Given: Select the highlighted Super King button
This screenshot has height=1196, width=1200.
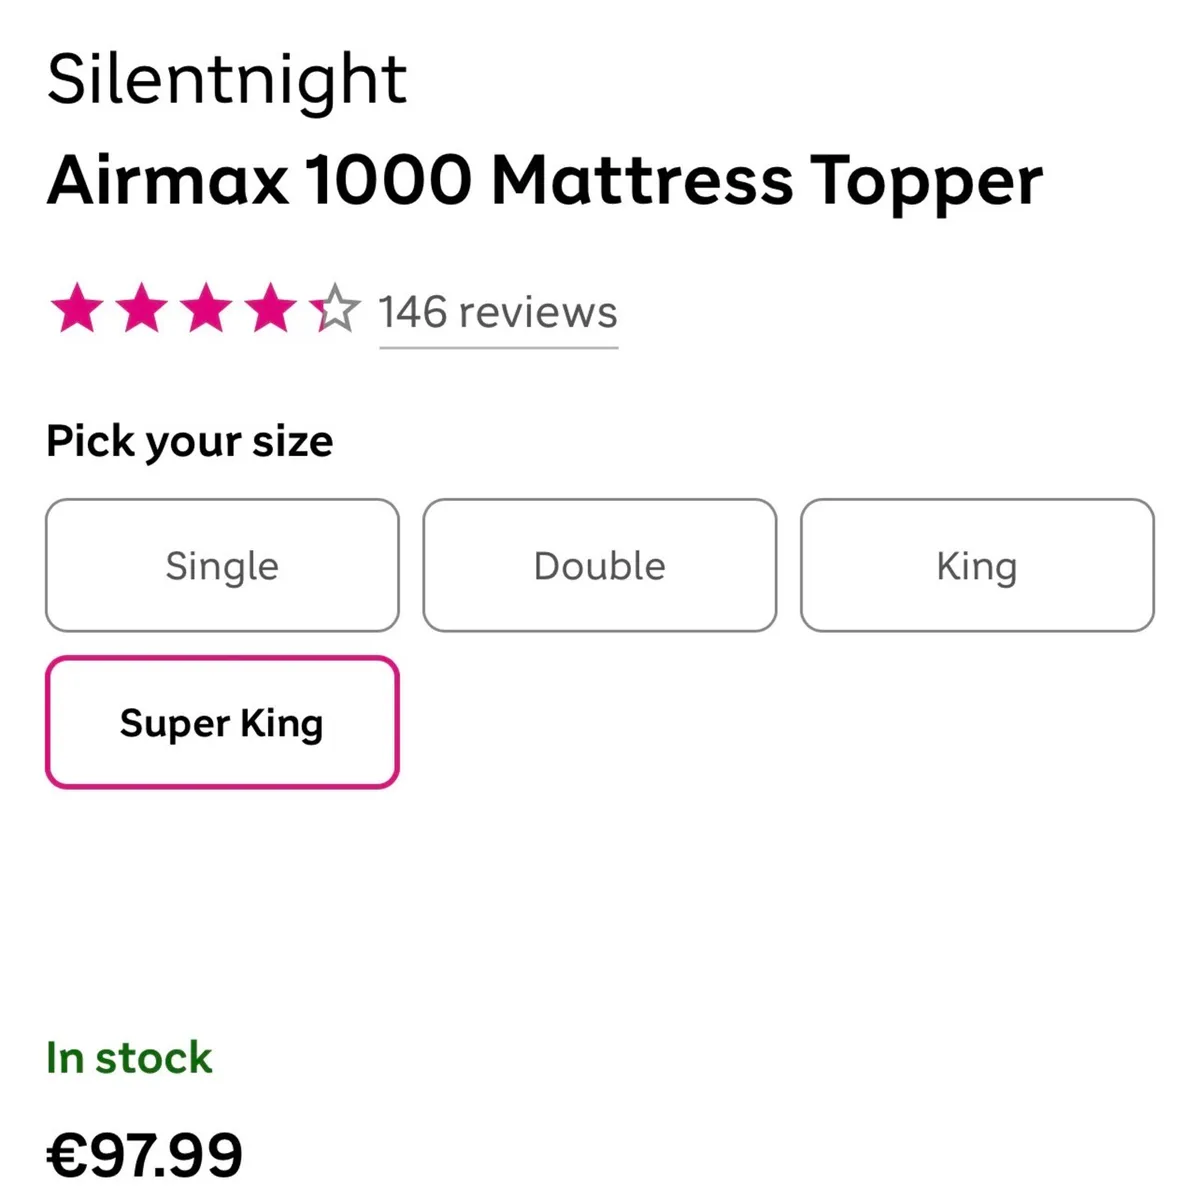Looking at the screenshot, I should pyautogui.click(x=221, y=722).
